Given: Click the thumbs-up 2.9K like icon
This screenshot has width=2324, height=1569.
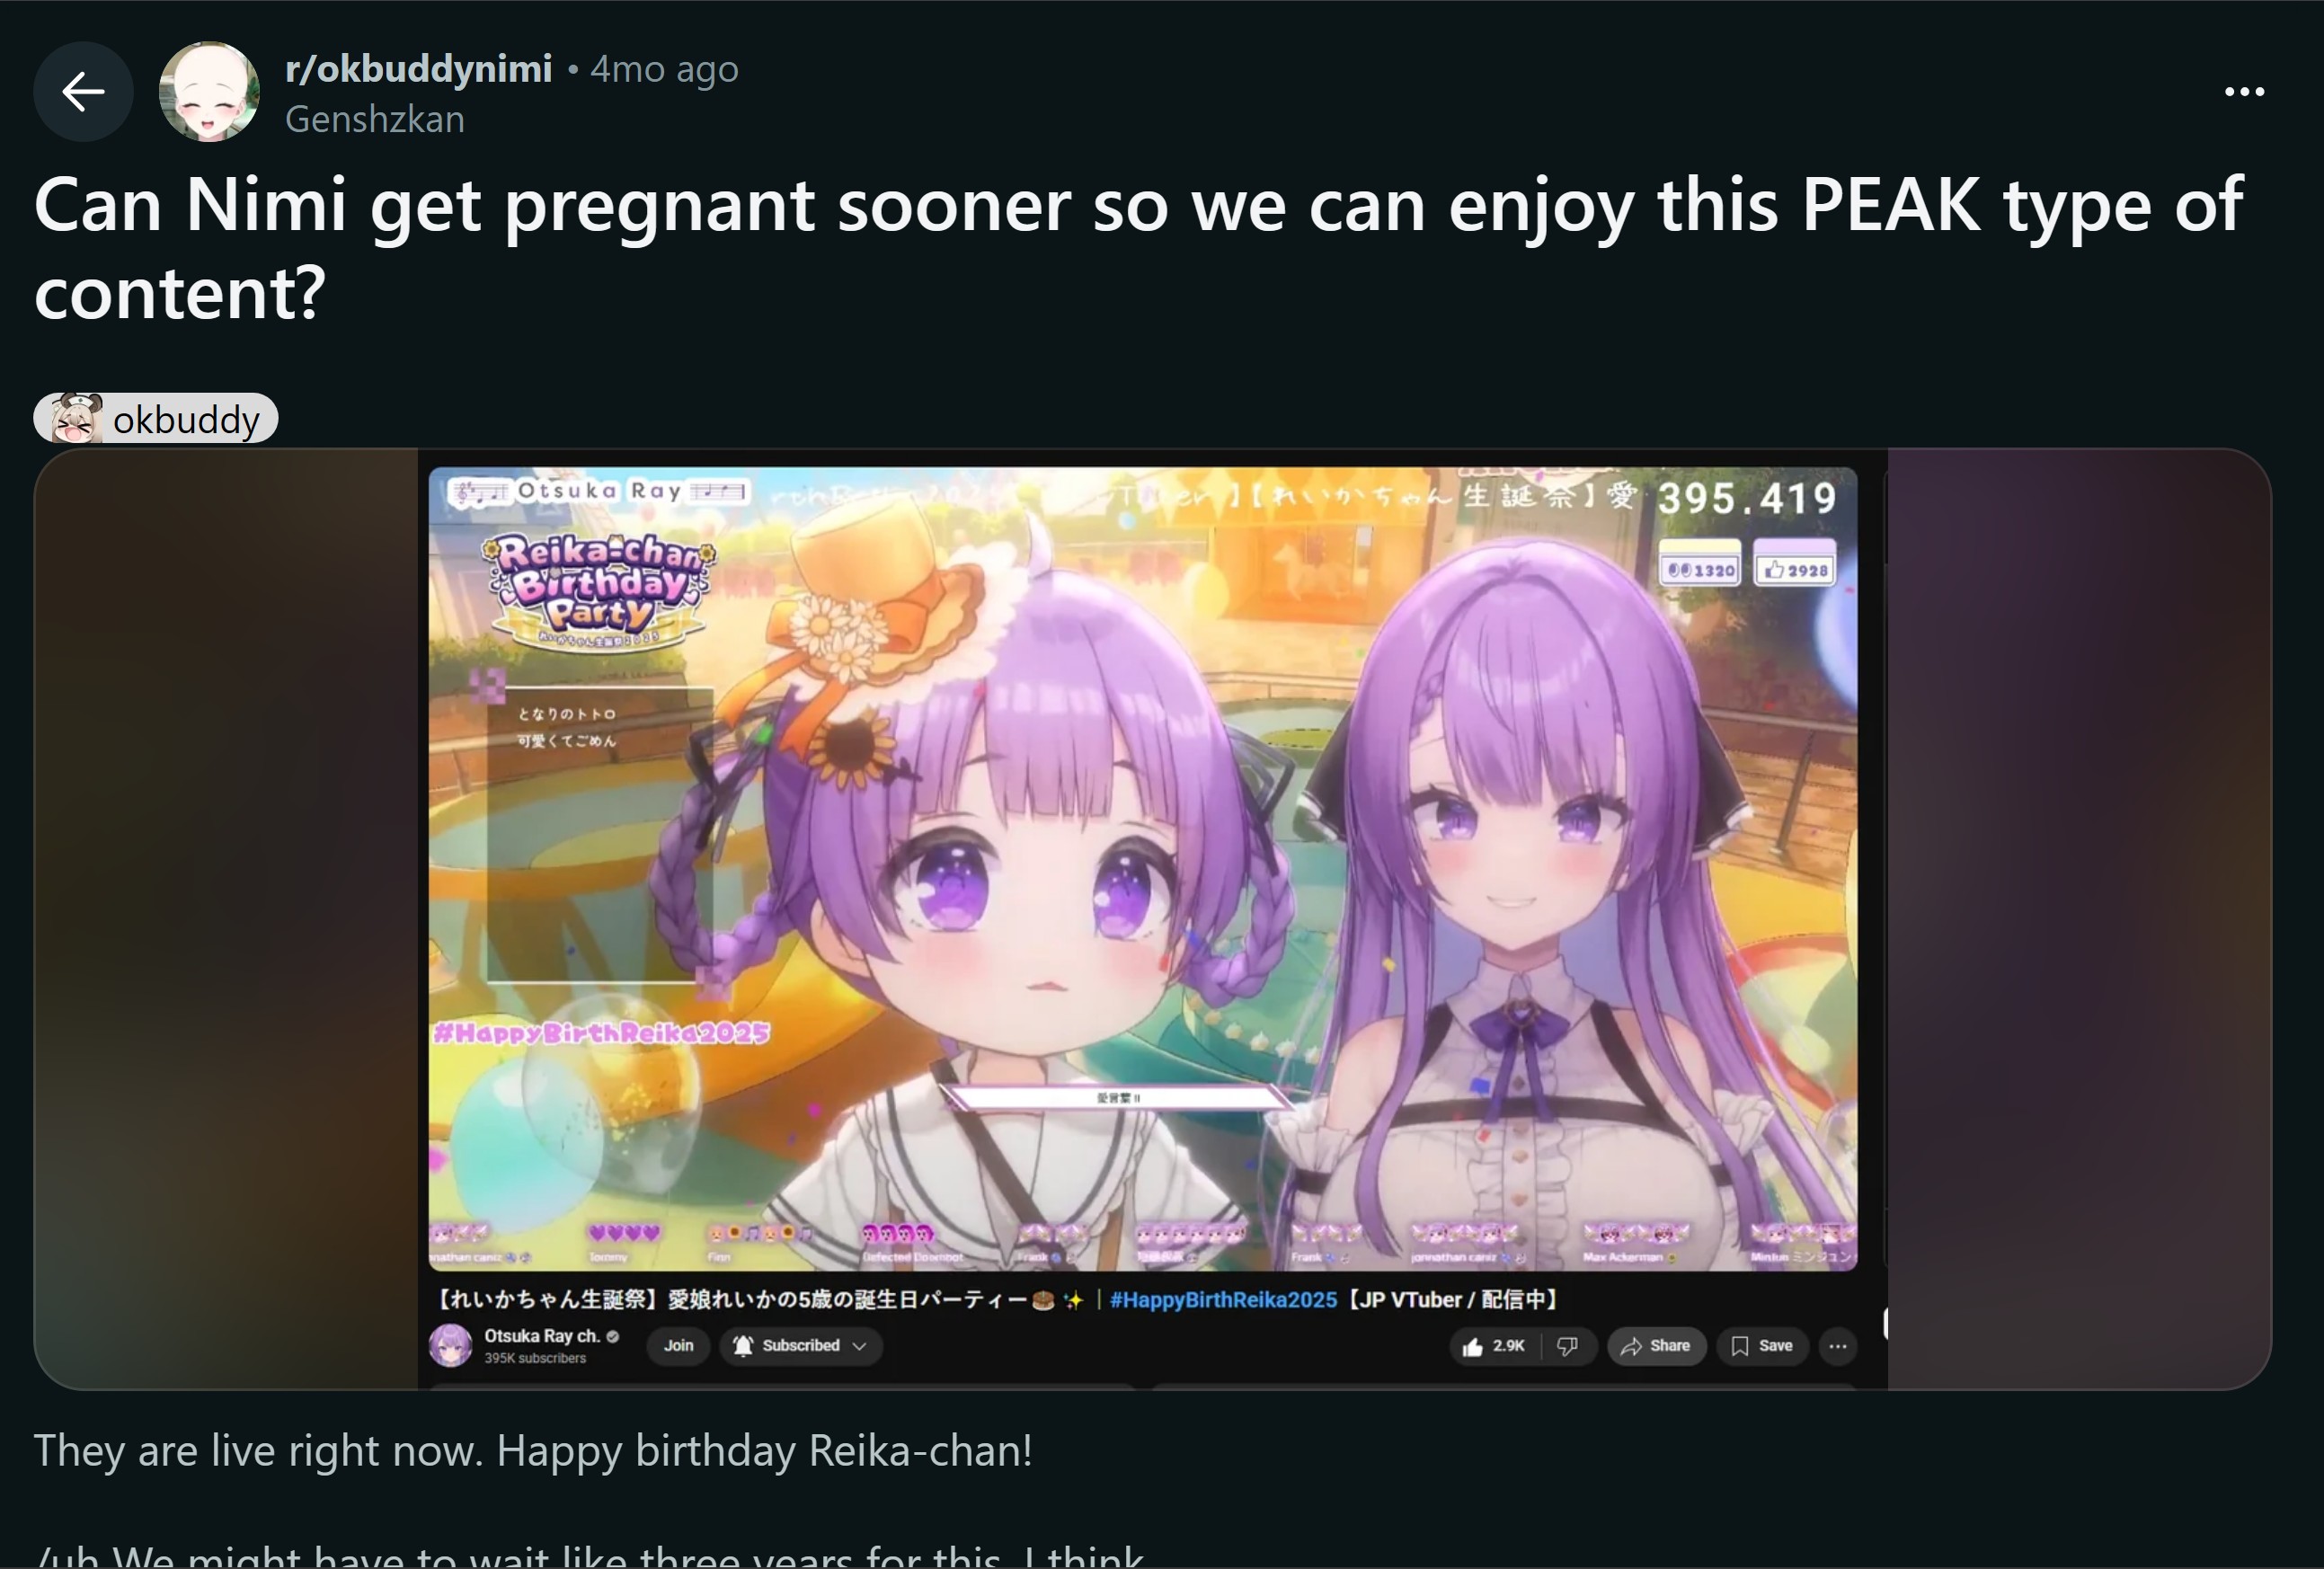Looking at the screenshot, I should click(1472, 1347).
